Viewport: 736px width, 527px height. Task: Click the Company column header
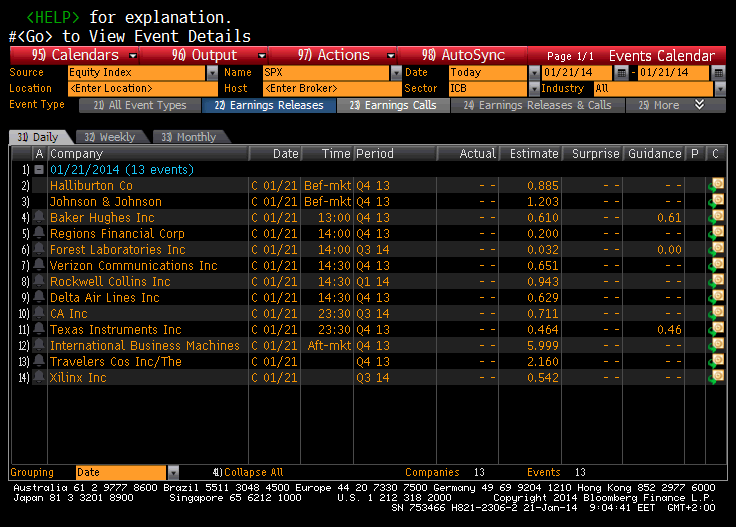[x=148, y=153]
